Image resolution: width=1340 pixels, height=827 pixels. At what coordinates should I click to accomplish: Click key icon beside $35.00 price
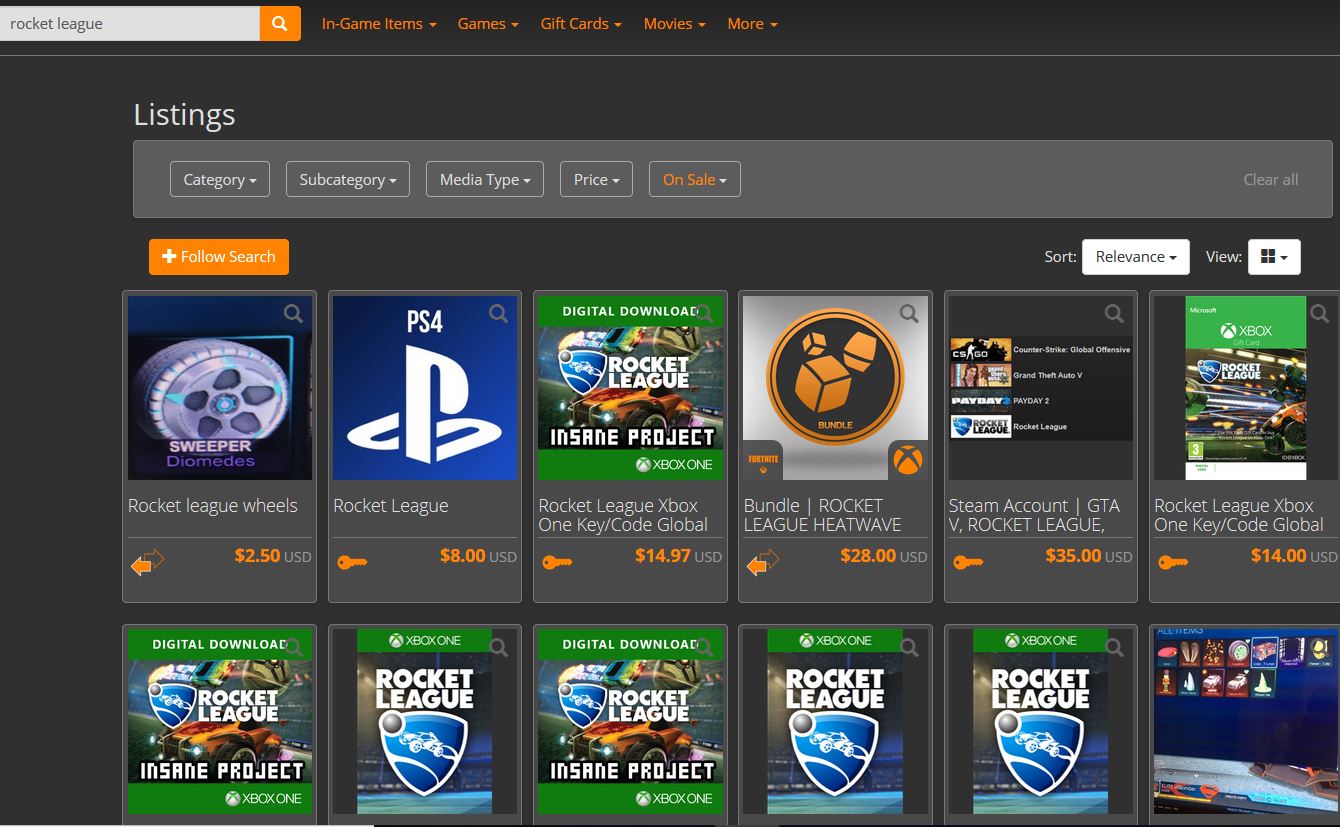click(x=968, y=563)
